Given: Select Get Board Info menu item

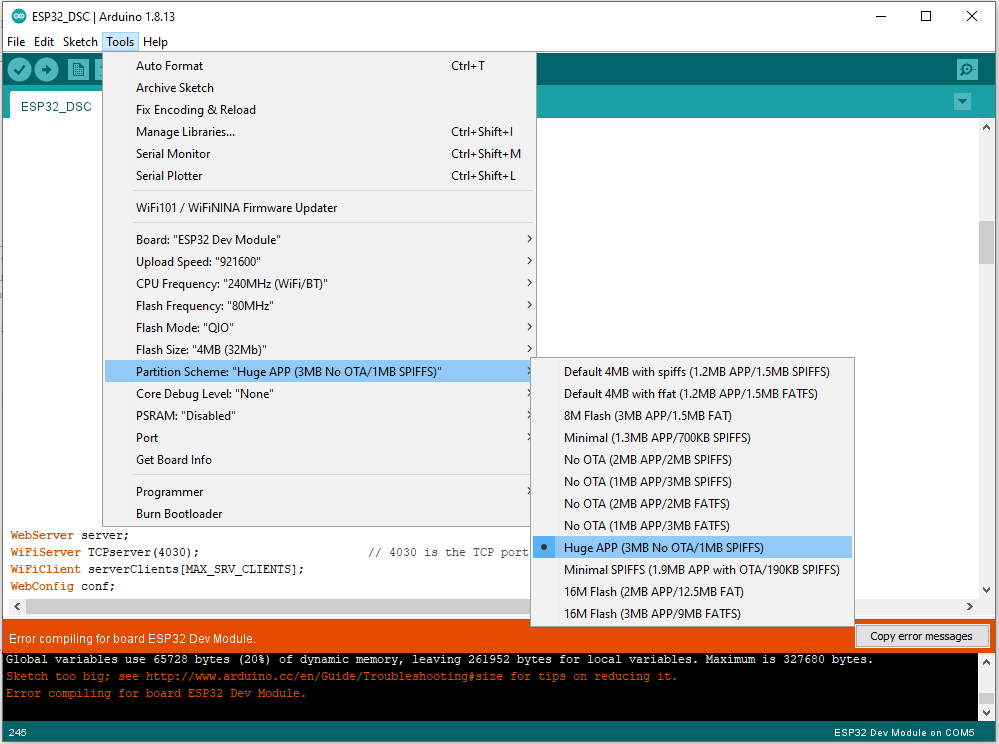Looking at the screenshot, I should (319, 460).
